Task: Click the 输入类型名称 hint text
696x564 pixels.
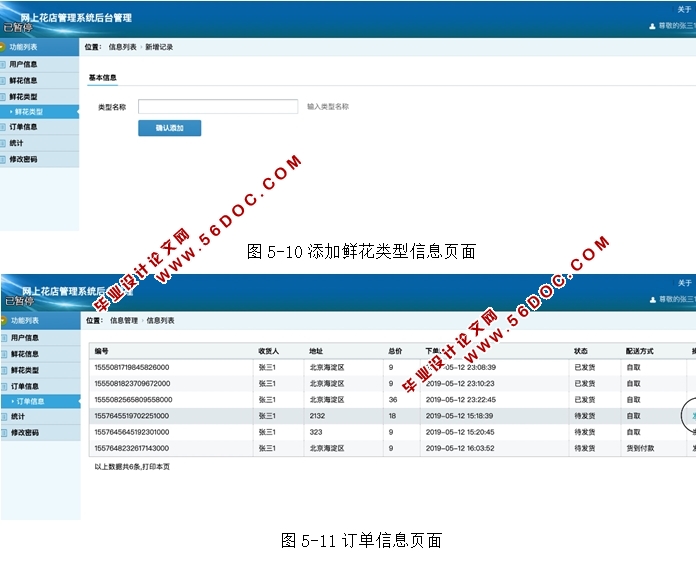Action: tap(328, 106)
